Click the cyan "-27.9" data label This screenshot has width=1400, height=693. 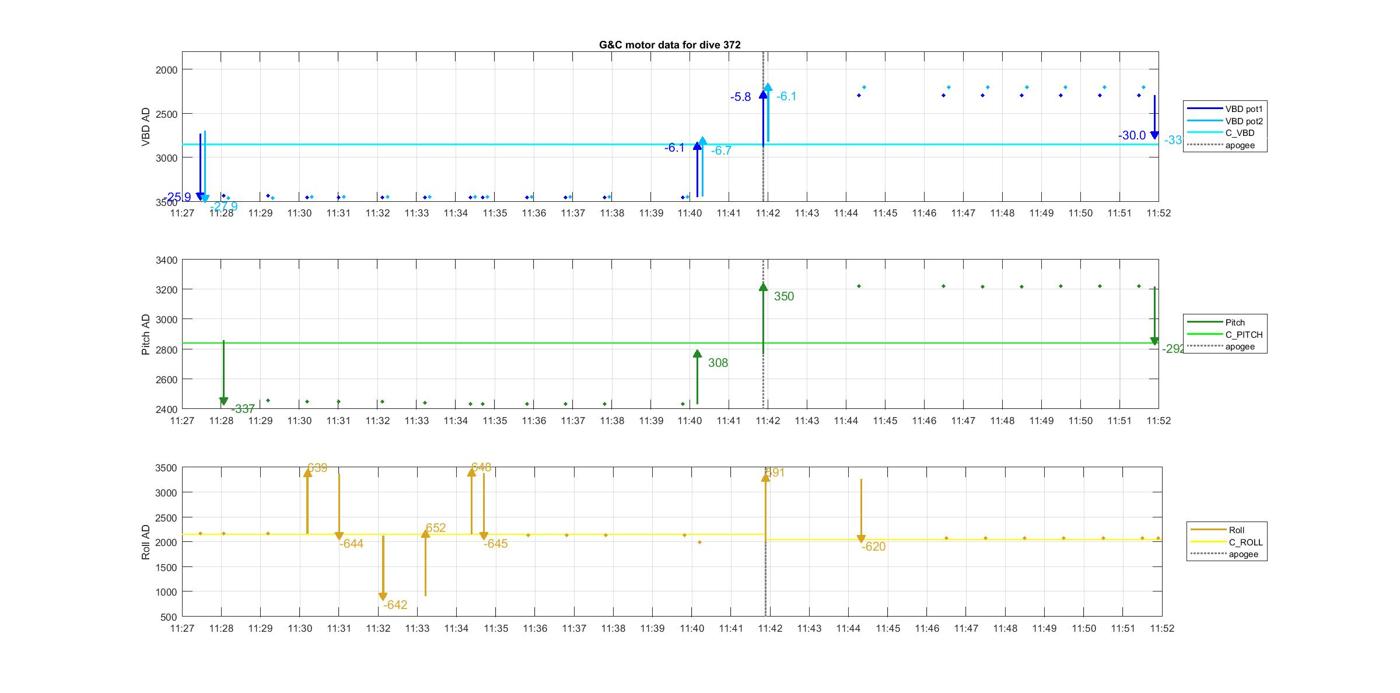point(224,207)
